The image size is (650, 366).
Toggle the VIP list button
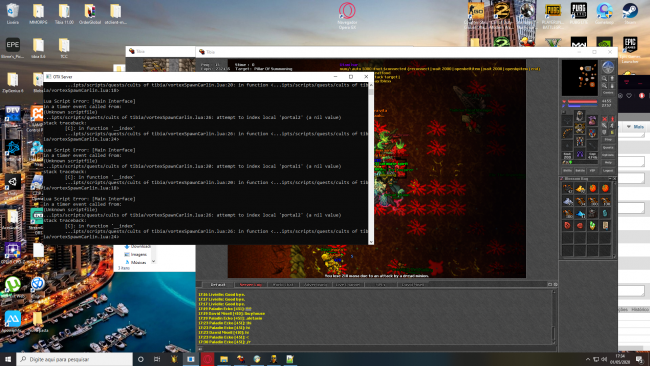point(592,170)
